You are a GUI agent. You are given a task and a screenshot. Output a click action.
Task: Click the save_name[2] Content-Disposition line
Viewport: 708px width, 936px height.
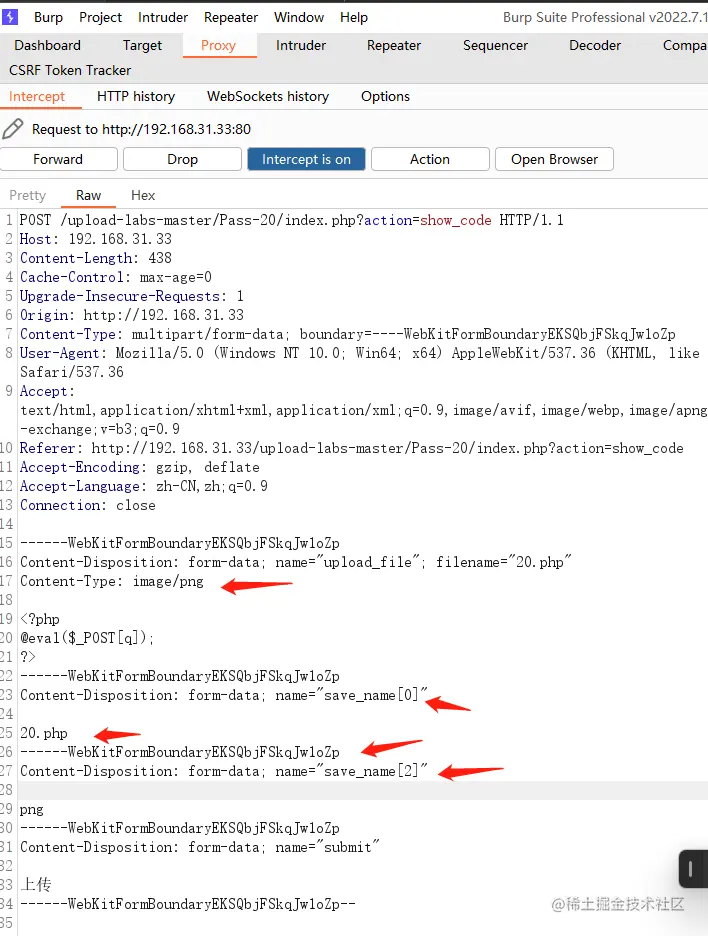[224, 771]
